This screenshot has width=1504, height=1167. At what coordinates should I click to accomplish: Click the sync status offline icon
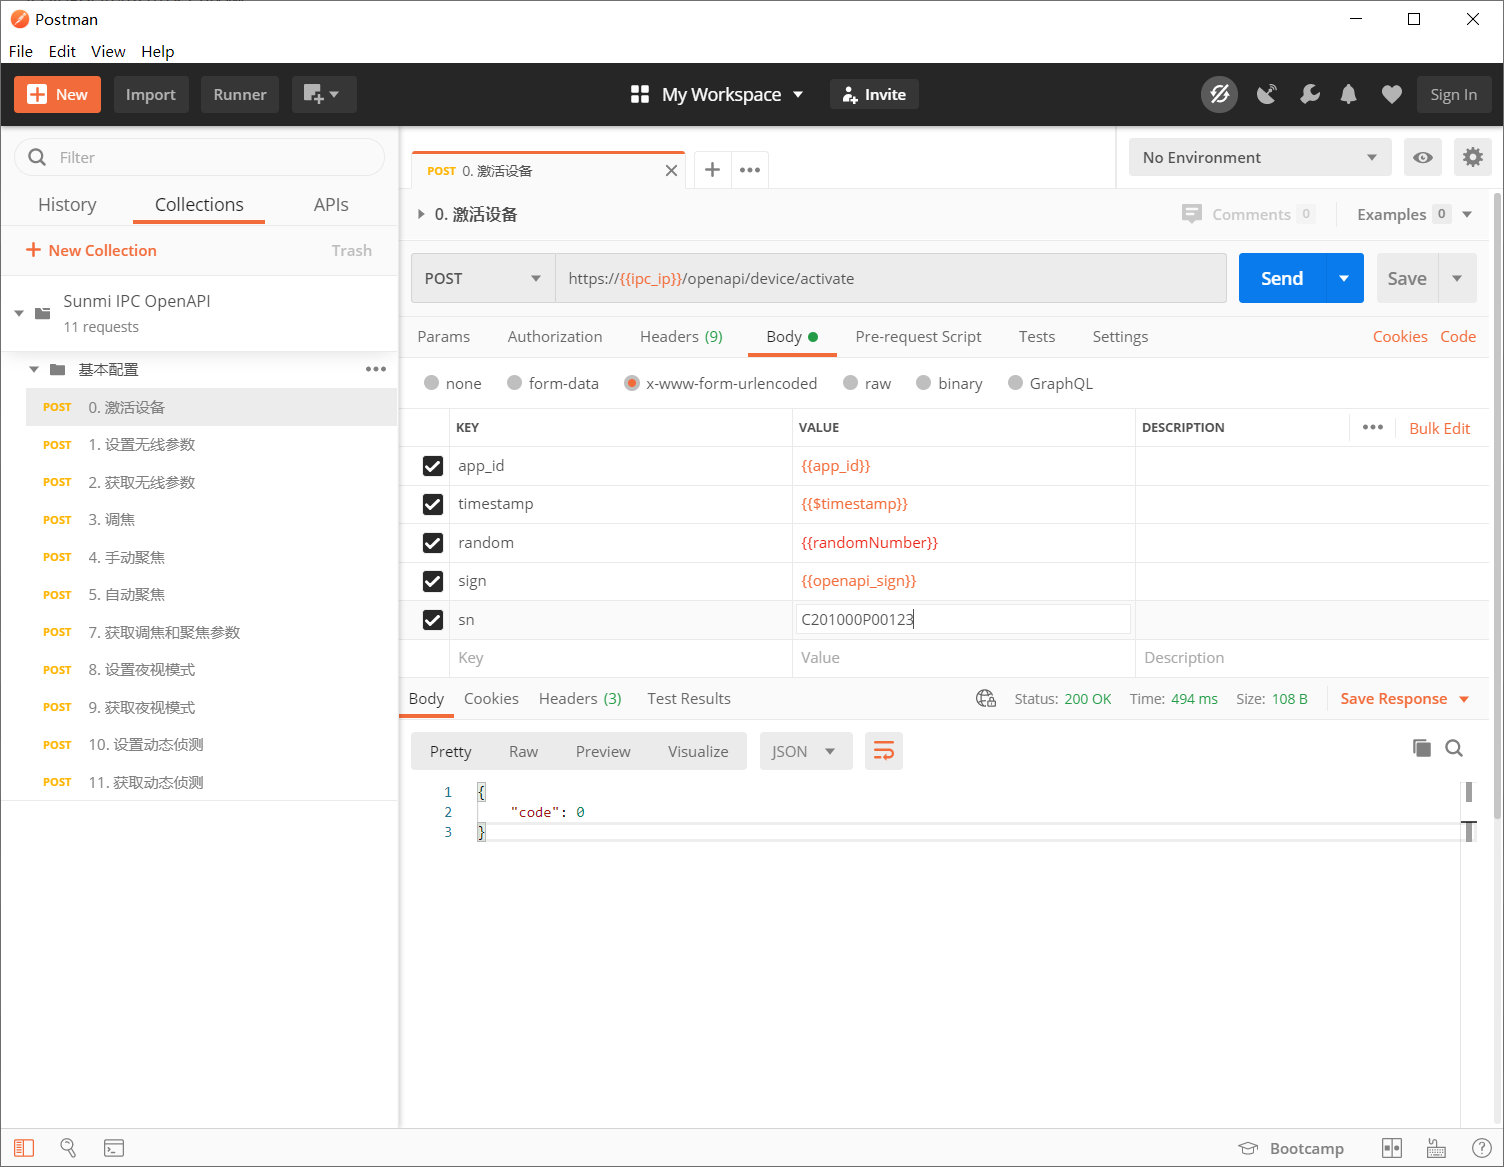[1219, 94]
